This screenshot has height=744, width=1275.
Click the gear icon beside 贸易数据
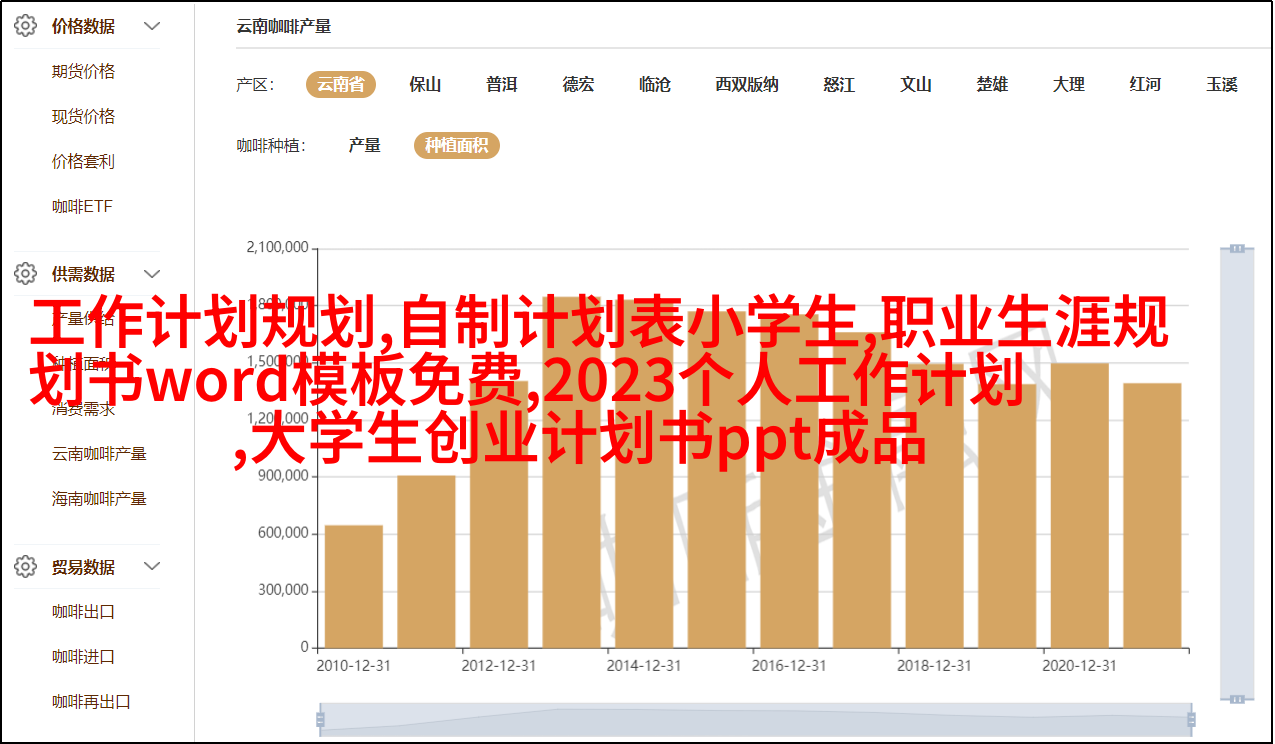coord(25,567)
